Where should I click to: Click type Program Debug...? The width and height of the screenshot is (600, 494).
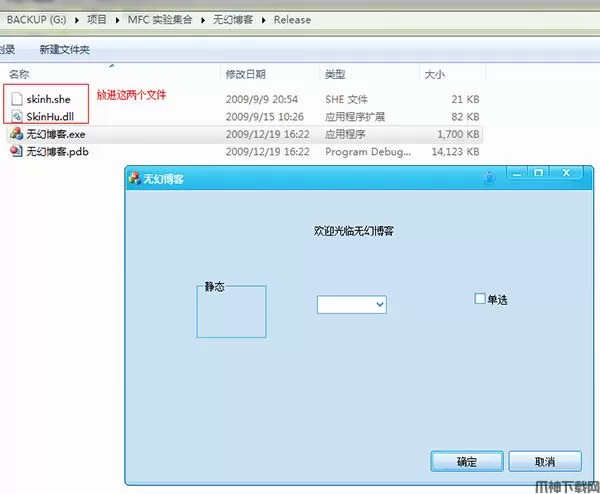point(368,152)
